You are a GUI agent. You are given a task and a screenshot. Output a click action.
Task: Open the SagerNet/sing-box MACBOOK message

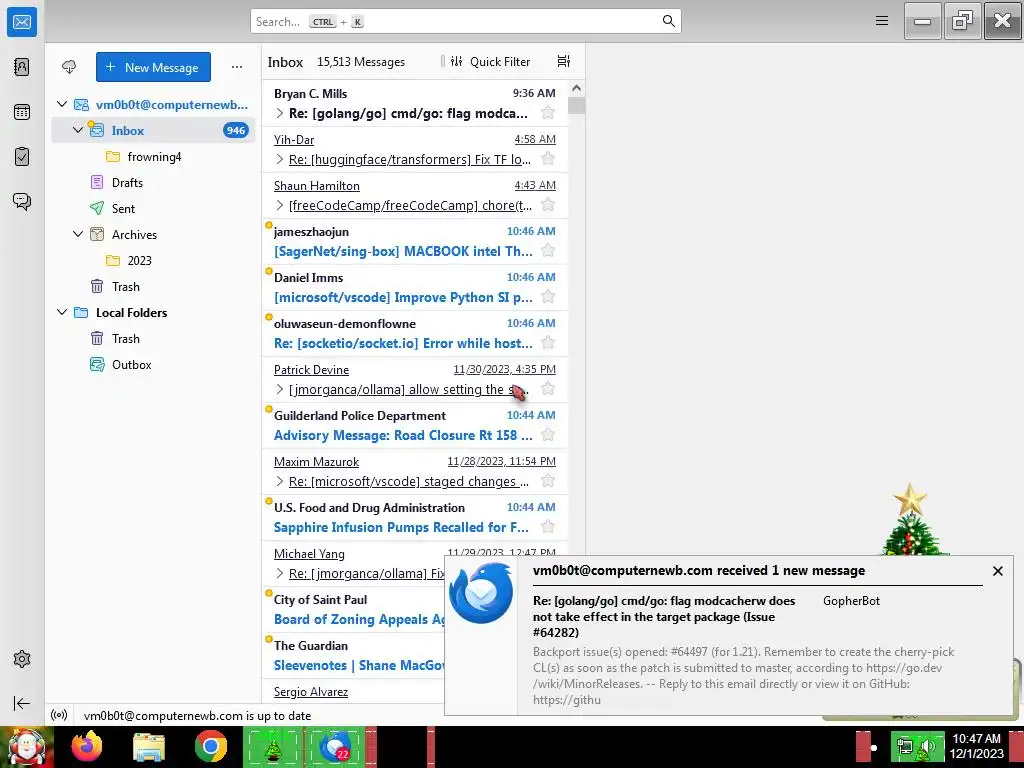pyautogui.click(x=415, y=241)
